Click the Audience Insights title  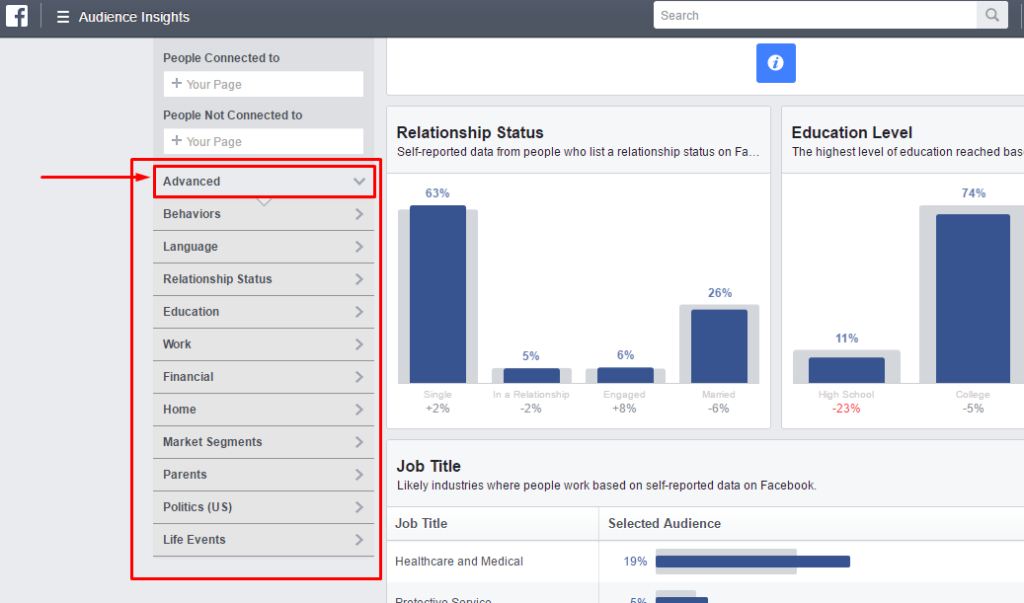tap(134, 17)
